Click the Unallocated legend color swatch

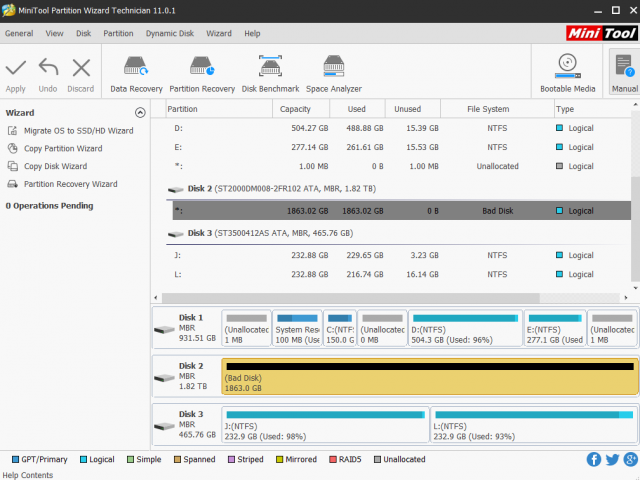click(x=377, y=460)
